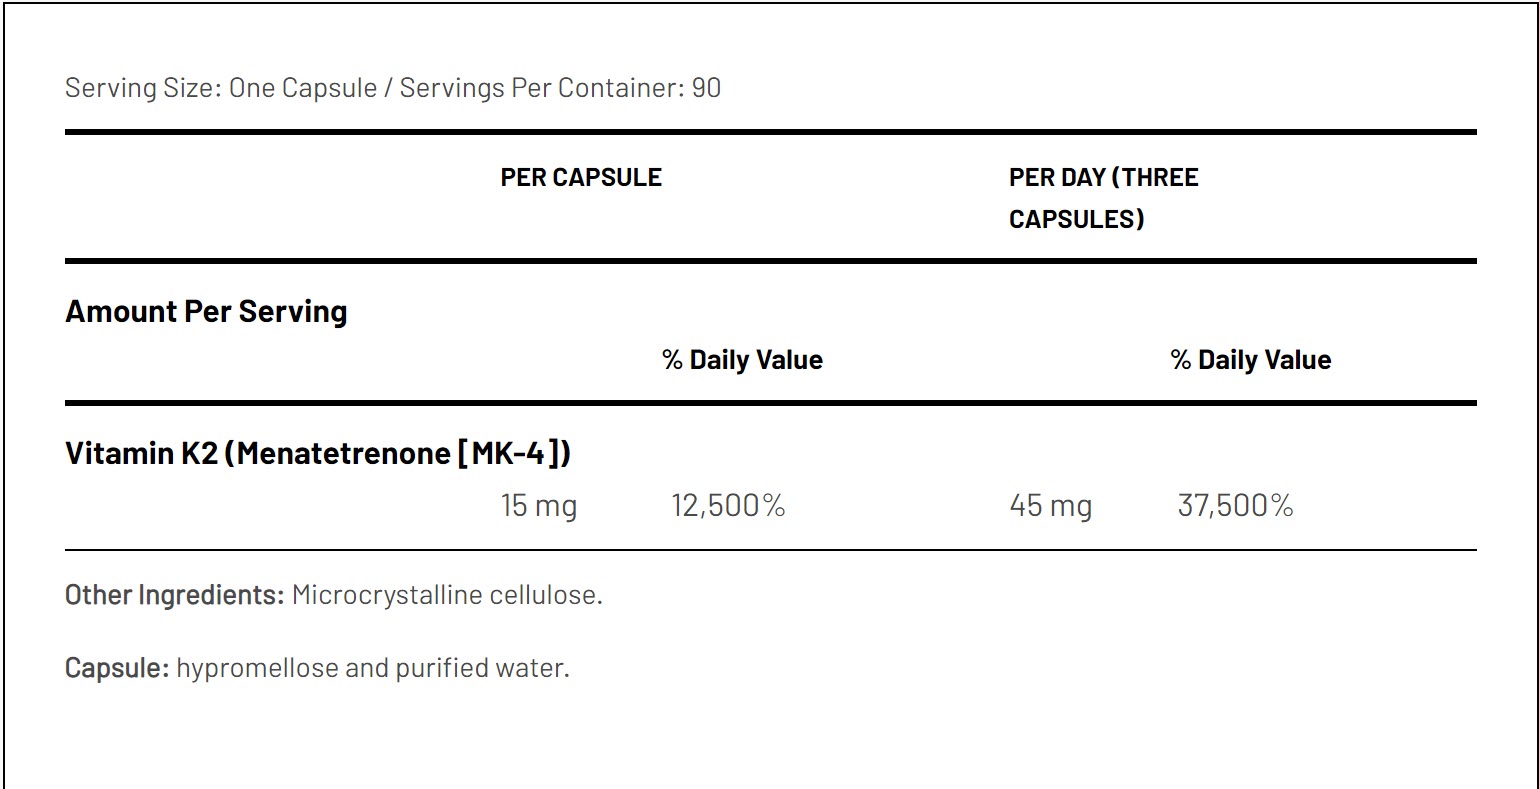The height and width of the screenshot is (789, 1539).
Task: Click the Serving Size text
Action: click(x=143, y=88)
